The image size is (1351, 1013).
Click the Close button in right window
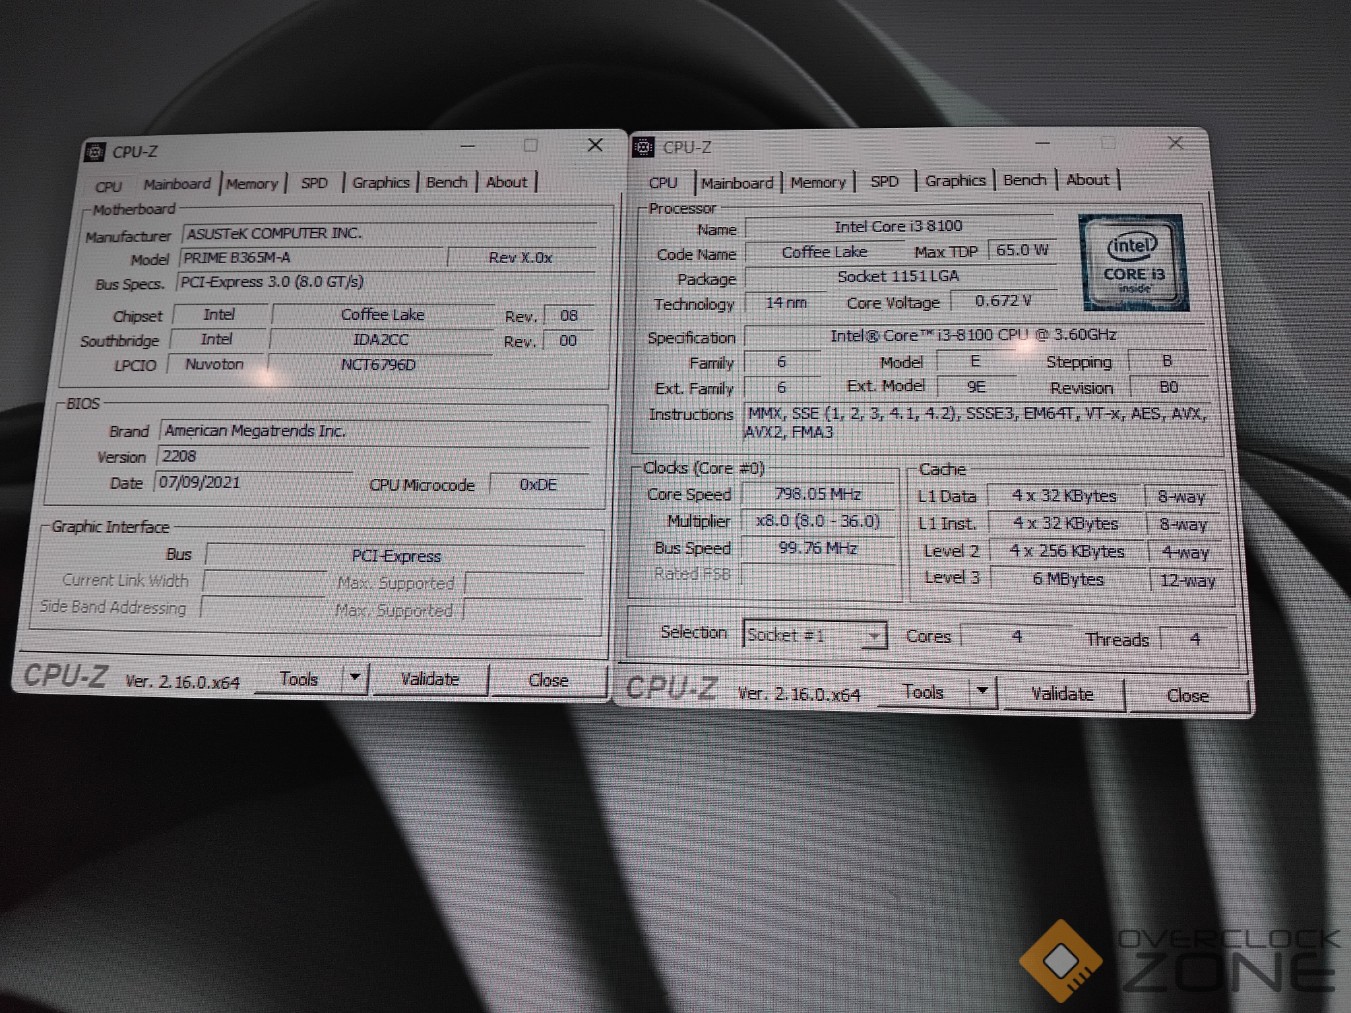click(x=1187, y=695)
